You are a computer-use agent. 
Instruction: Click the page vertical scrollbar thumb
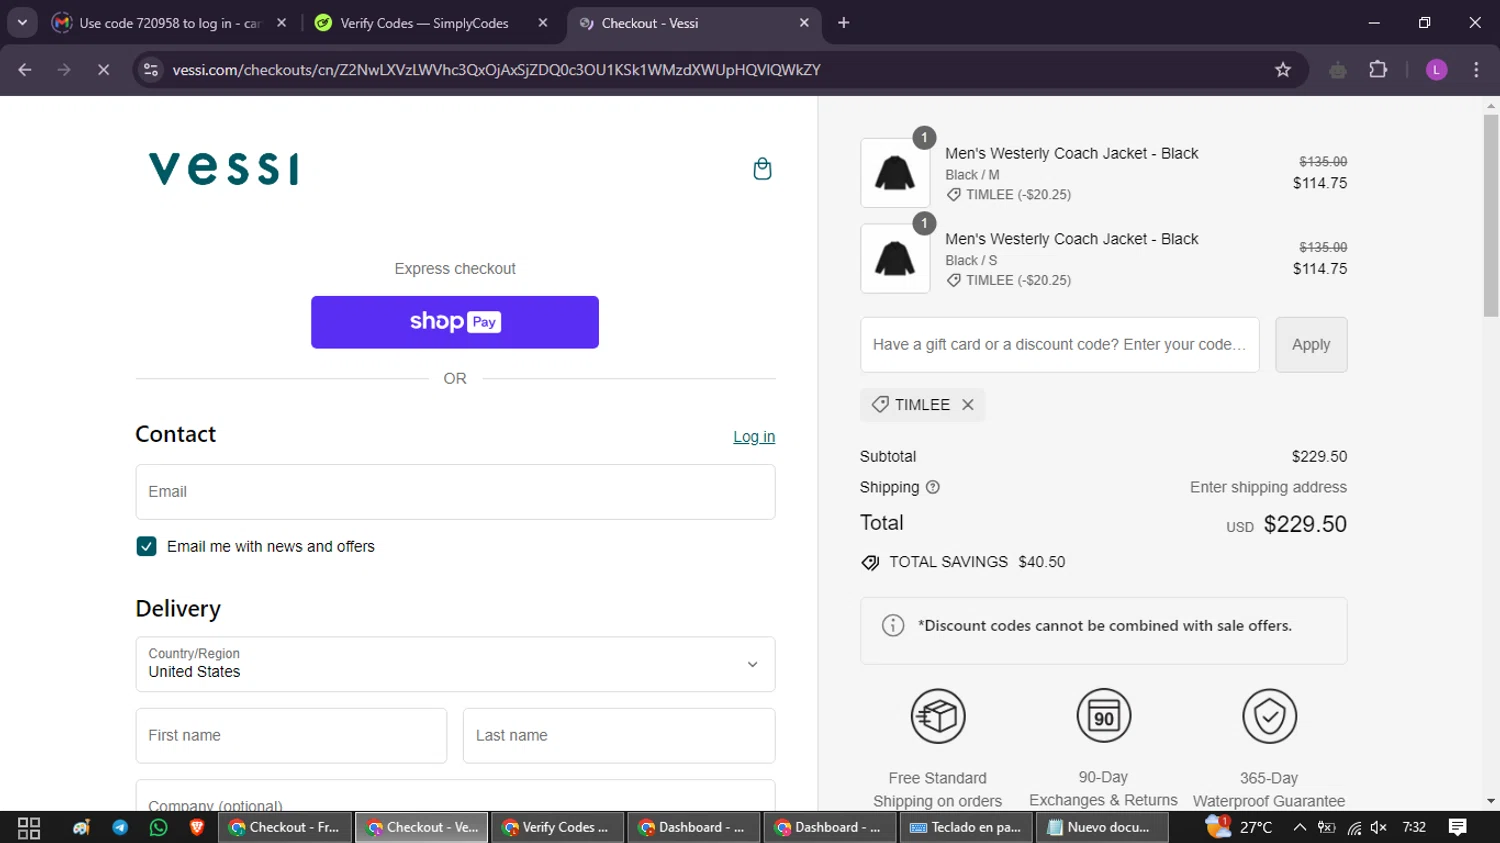click(x=1491, y=215)
